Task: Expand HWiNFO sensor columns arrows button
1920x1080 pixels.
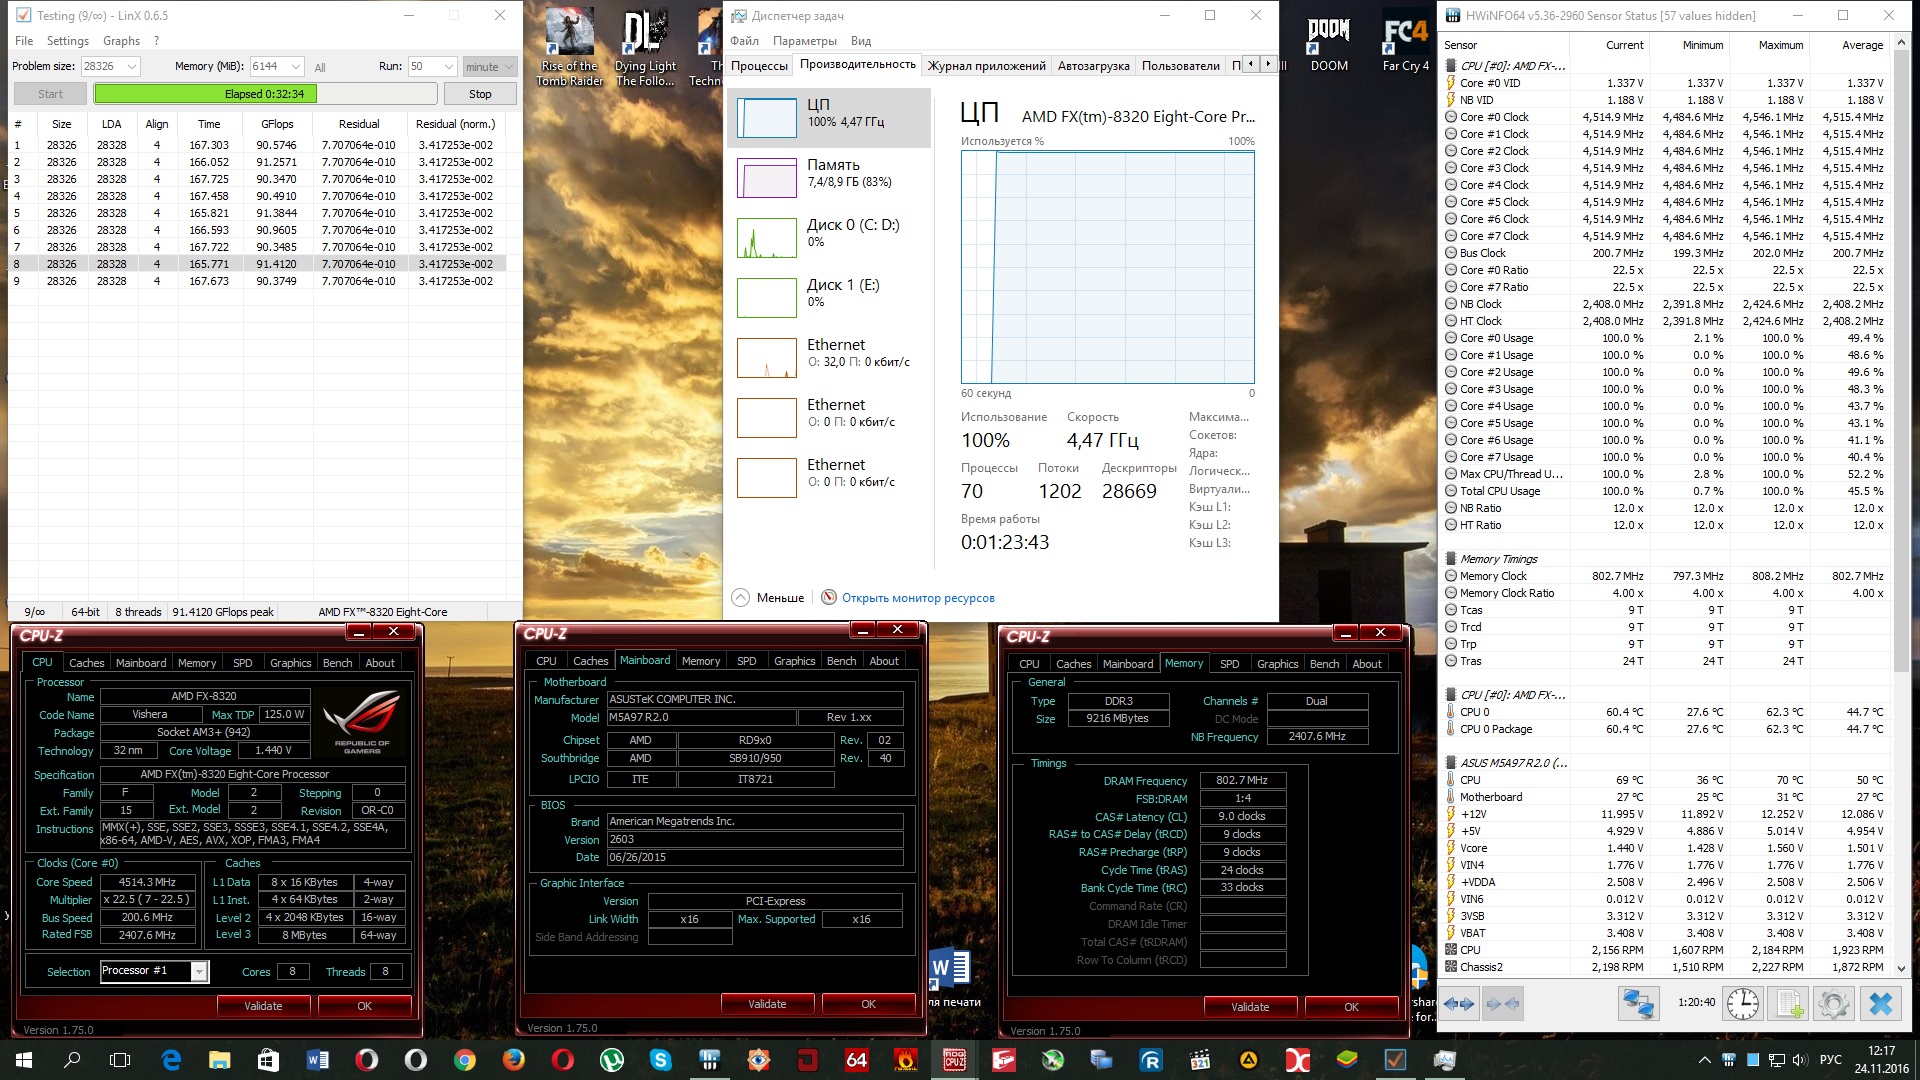Action: point(1459,1004)
